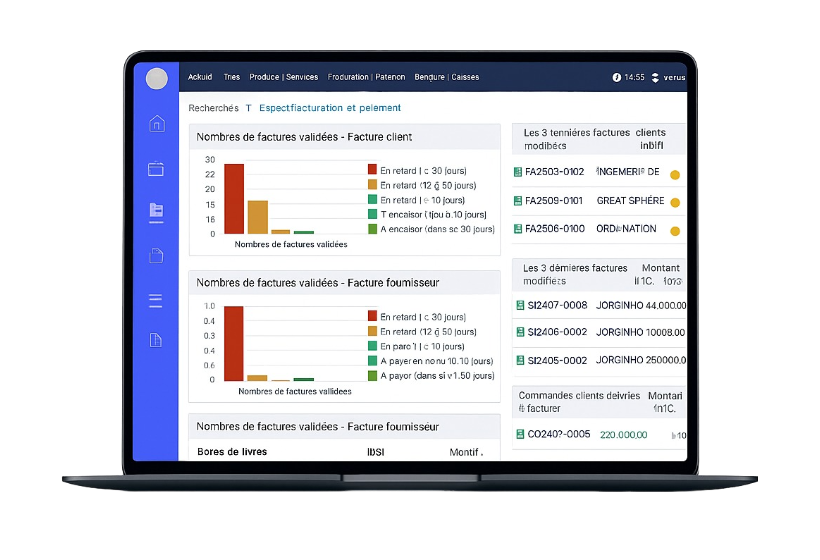
Task: Open the home icon in the sidebar
Action: pyautogui.click(x=156, y=124)
